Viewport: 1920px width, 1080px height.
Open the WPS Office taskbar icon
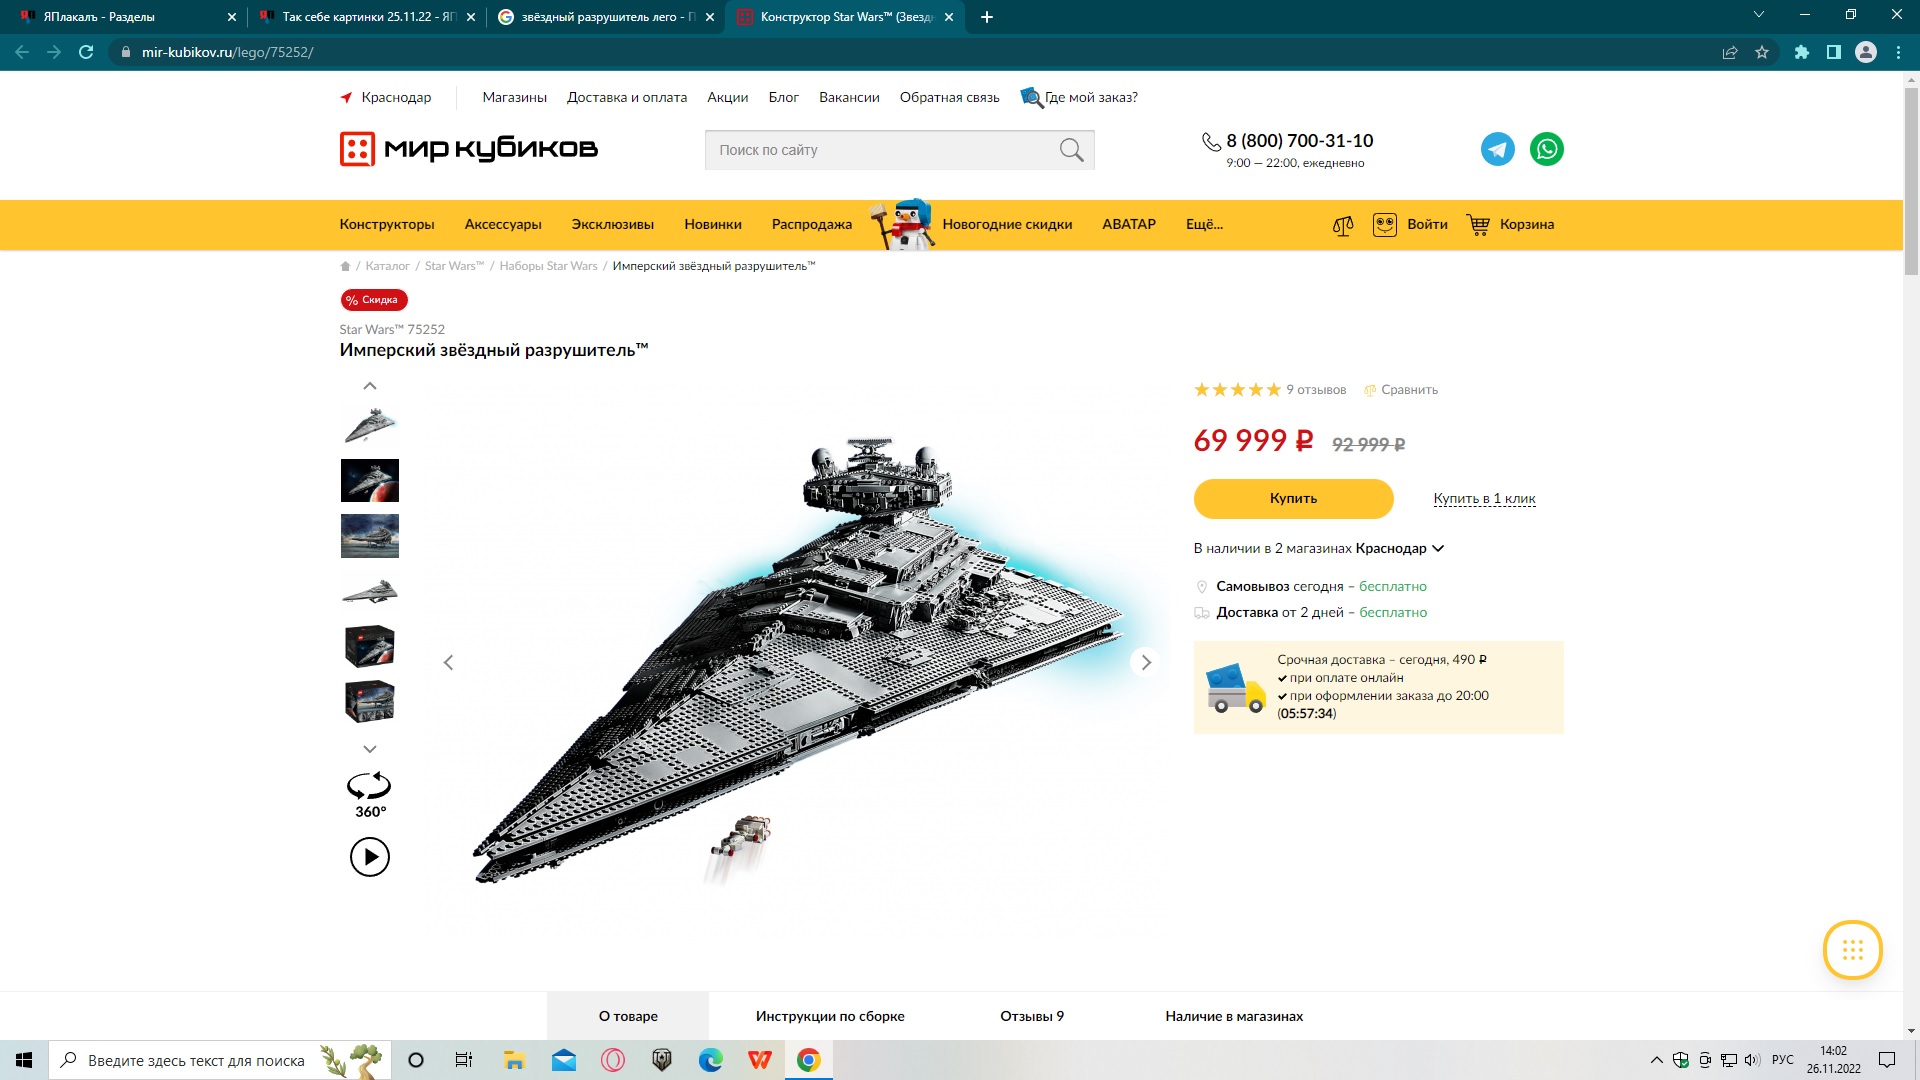(760, 1060)
